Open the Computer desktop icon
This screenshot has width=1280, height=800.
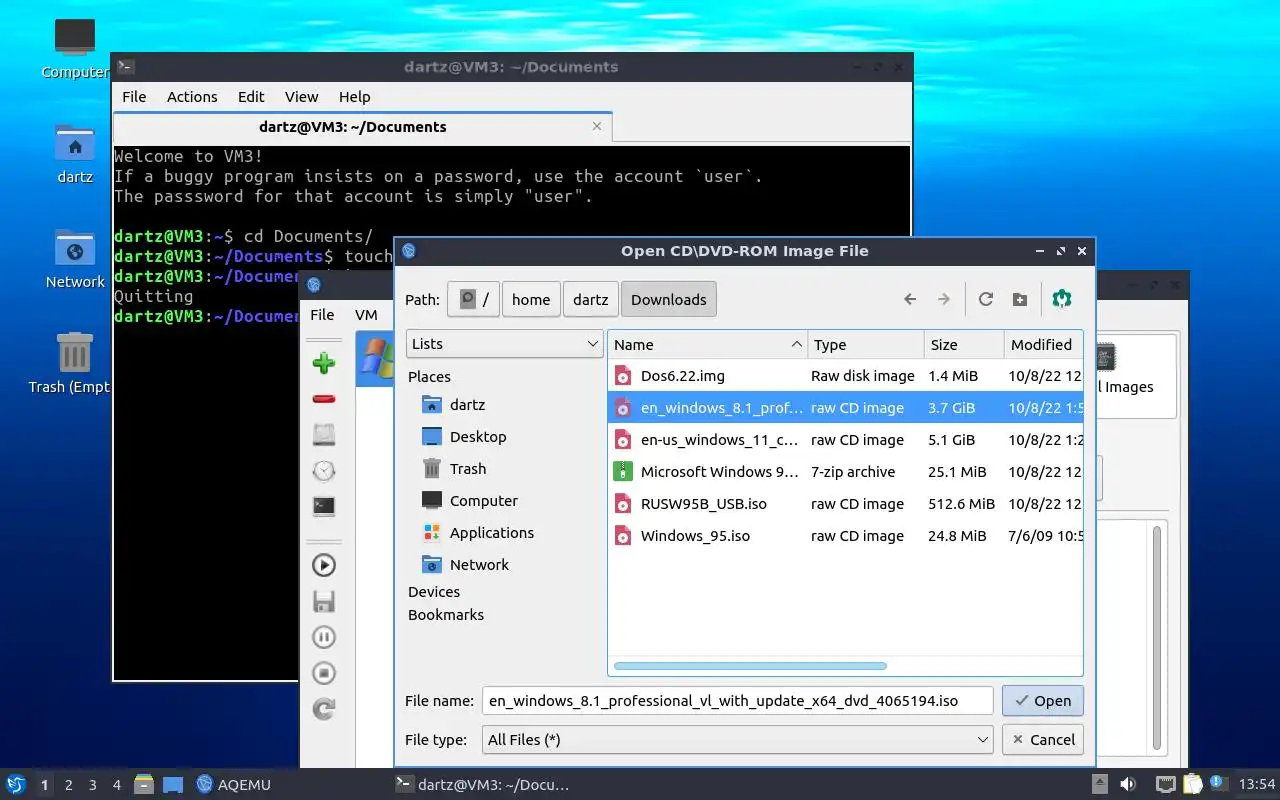pos(75,48)
